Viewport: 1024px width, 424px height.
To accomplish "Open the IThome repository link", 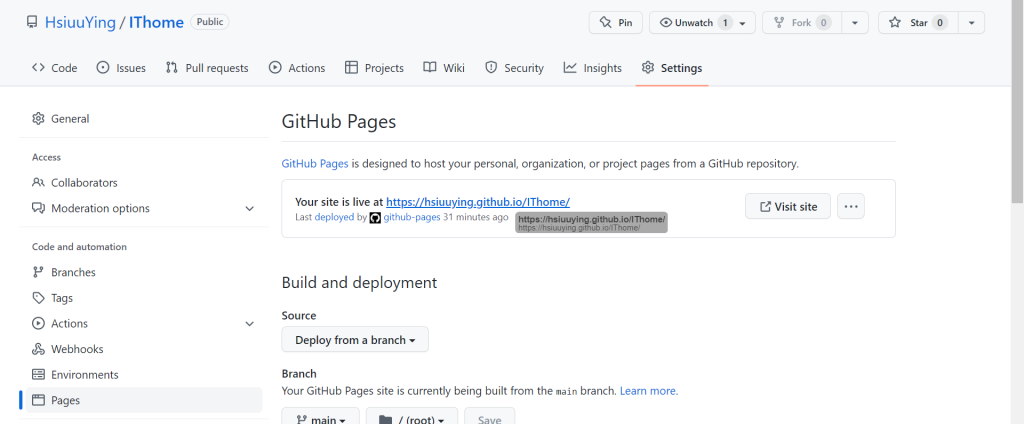I will tap(156, 22).
